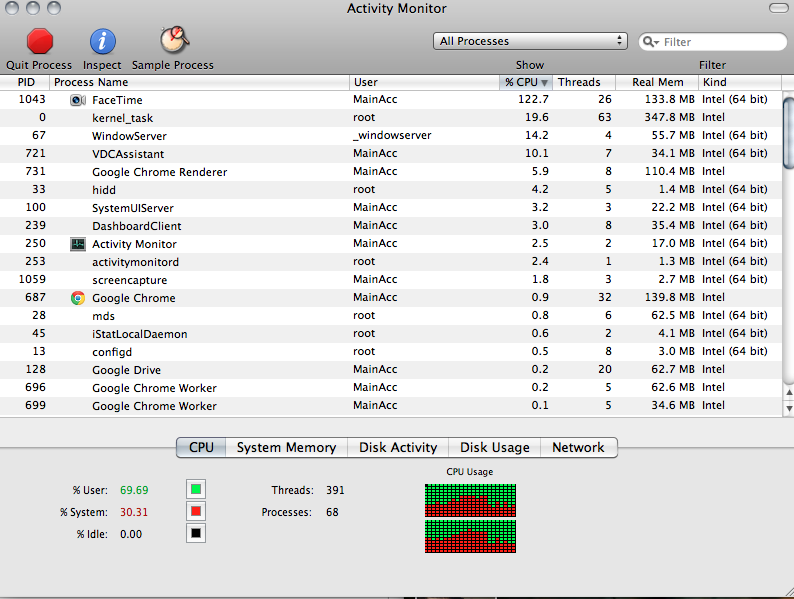
Task: Click the Processes count 68
Action: (332, 512)
